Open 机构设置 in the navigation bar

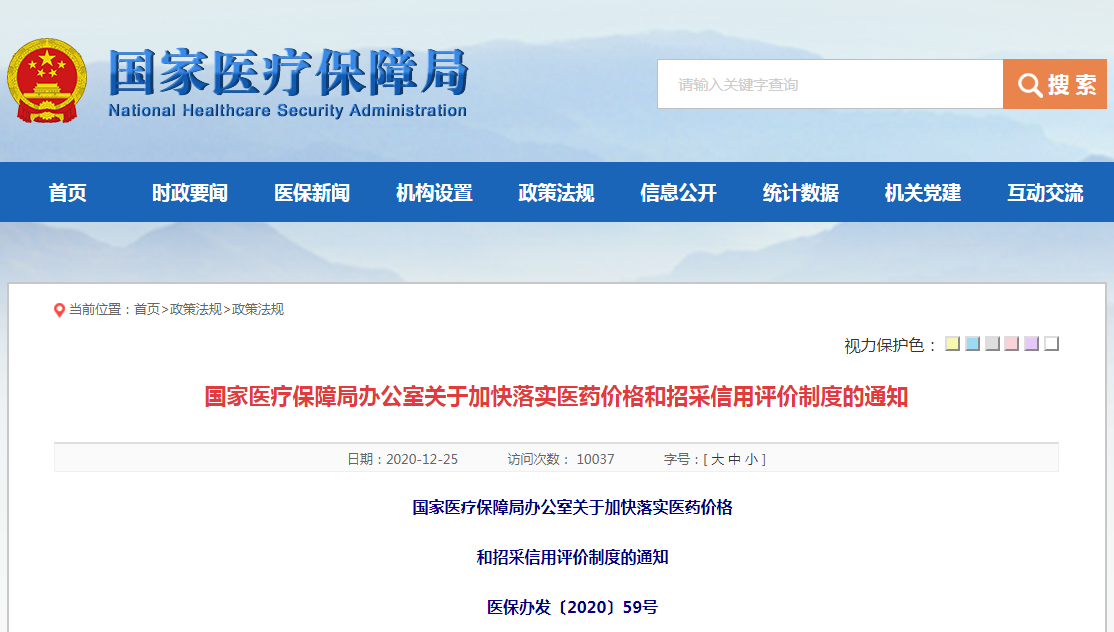tap(434, 193)
